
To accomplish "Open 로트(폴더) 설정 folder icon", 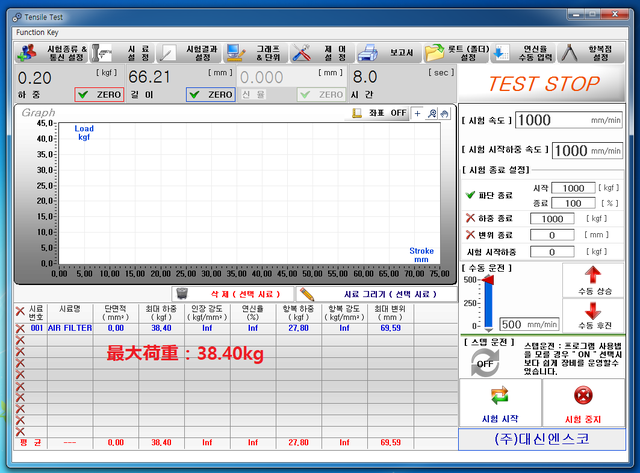I will 436,53.
